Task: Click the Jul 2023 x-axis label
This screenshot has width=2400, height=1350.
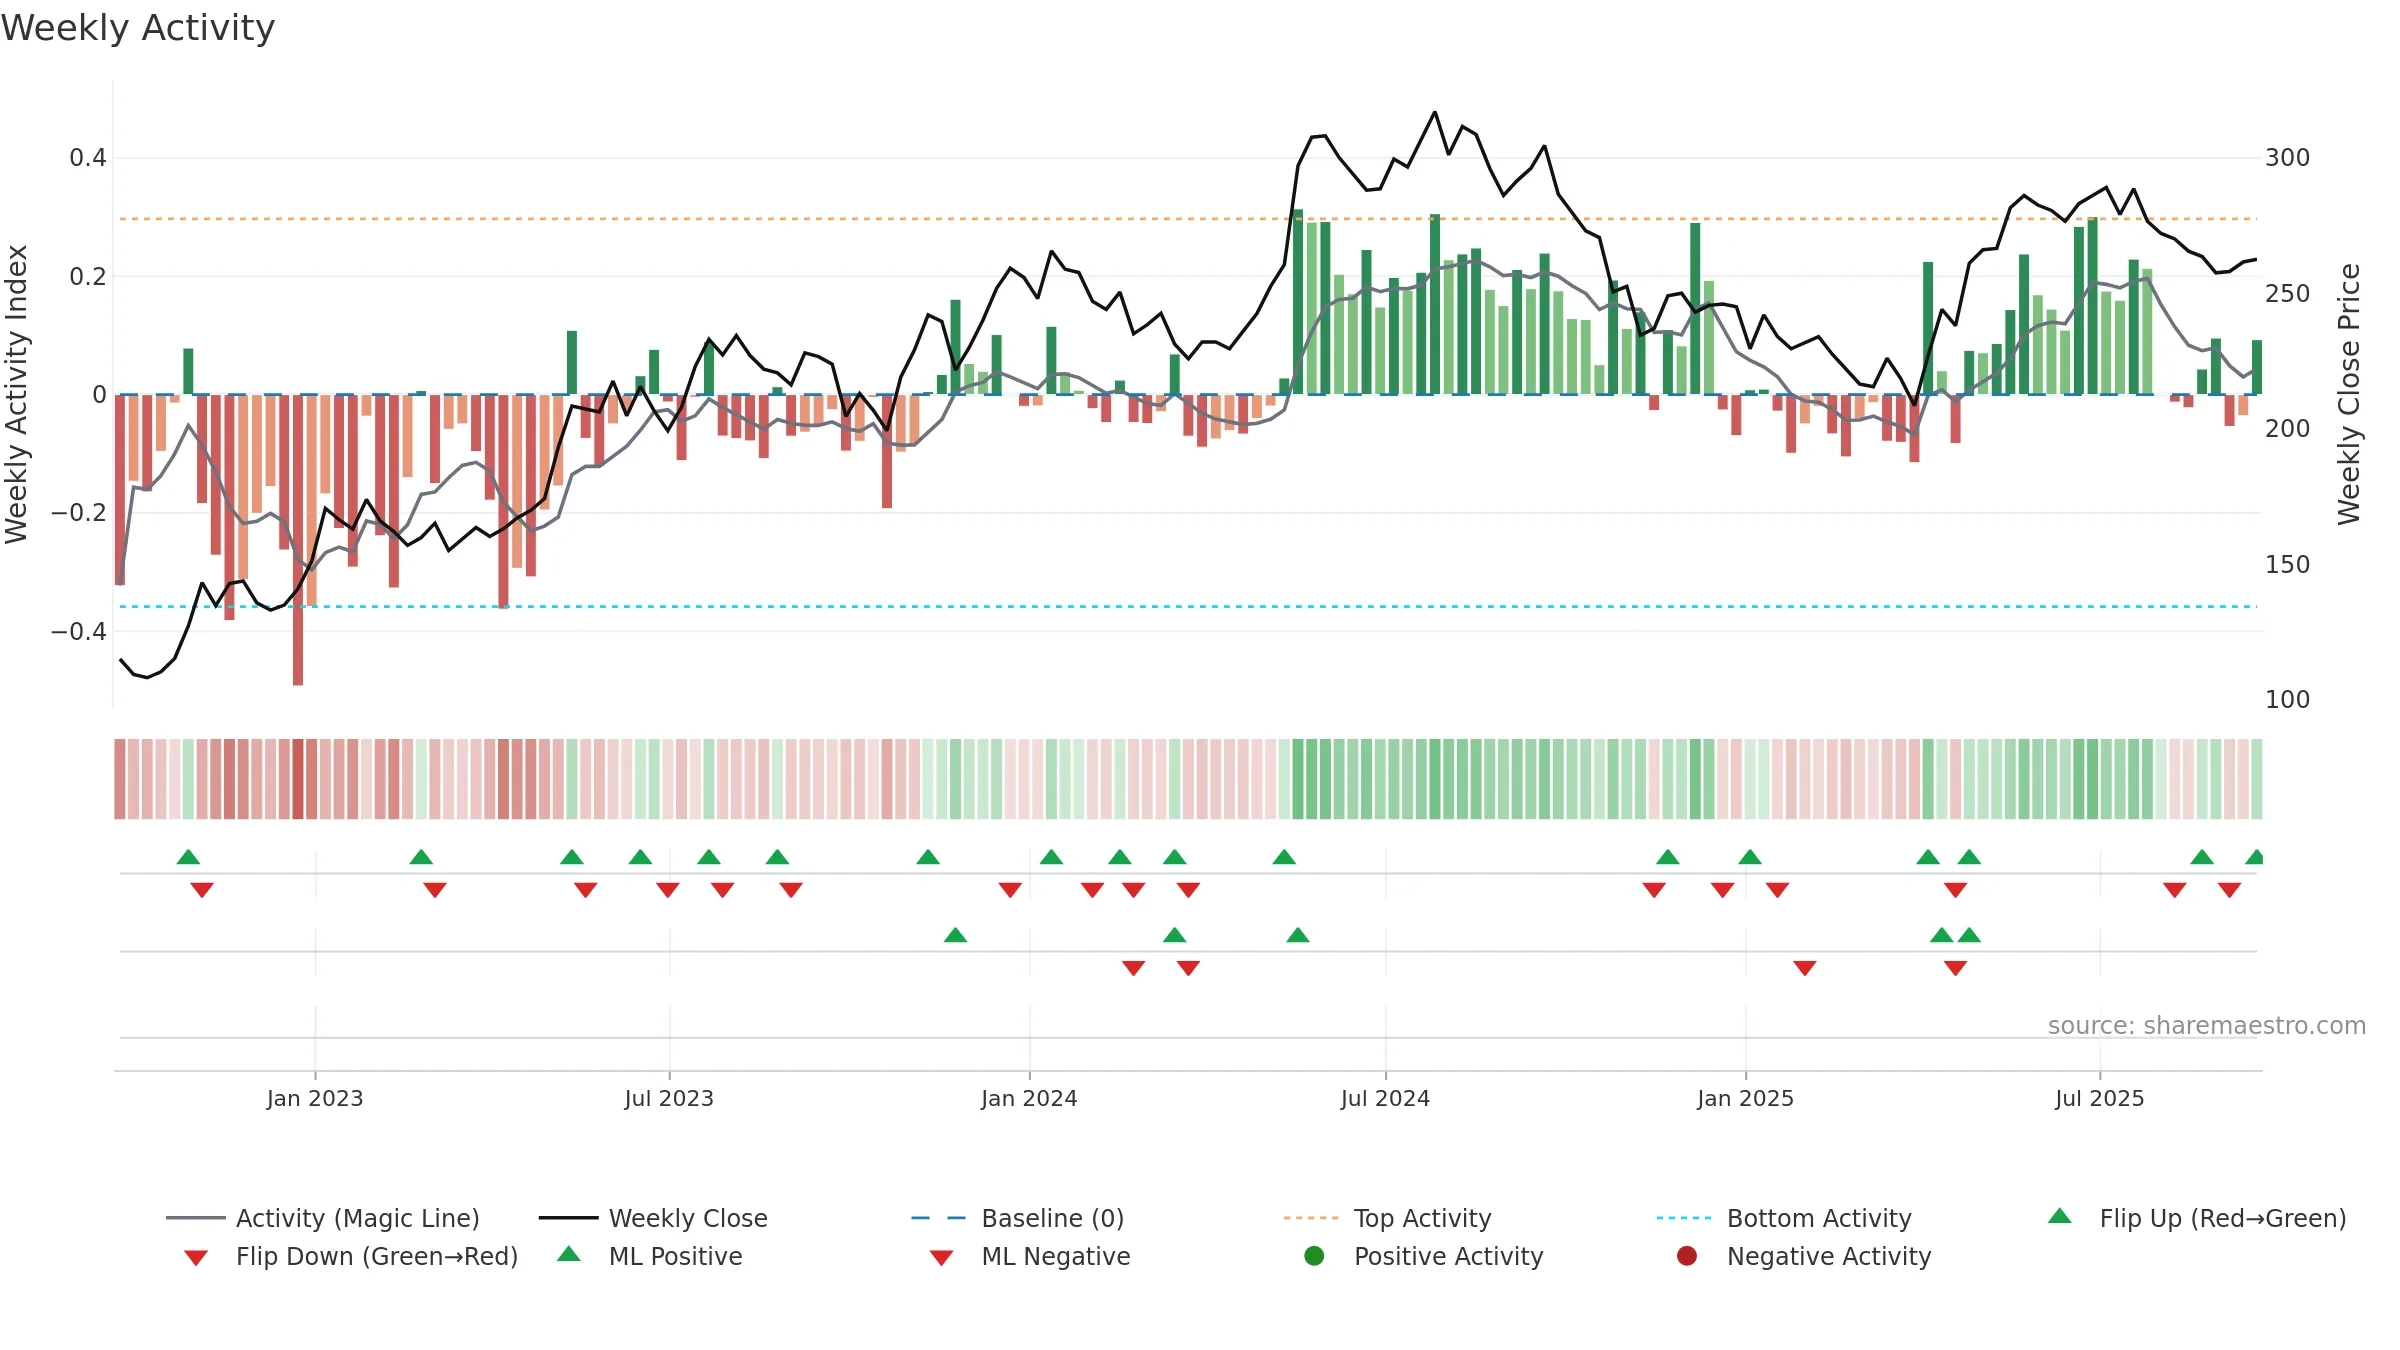Action: (x=669, y=1099)
